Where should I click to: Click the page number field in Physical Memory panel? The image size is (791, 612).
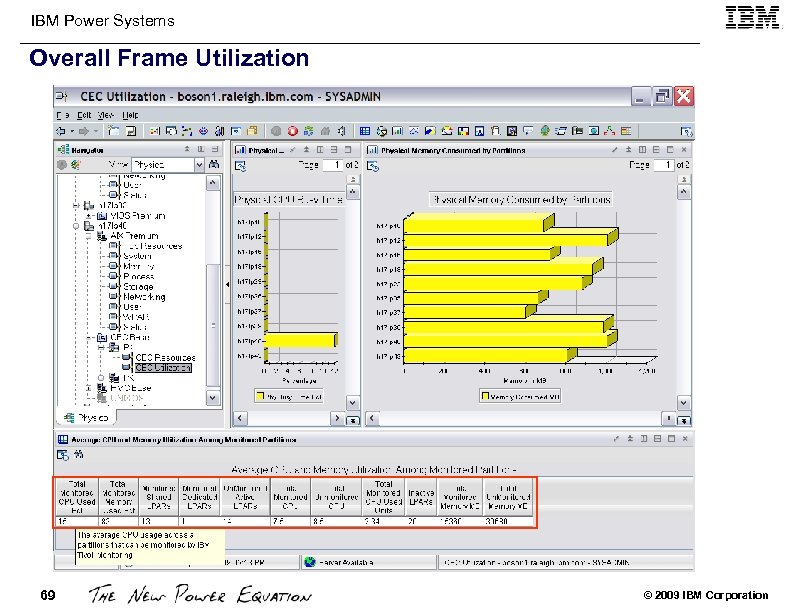click(x=664, y=165)
